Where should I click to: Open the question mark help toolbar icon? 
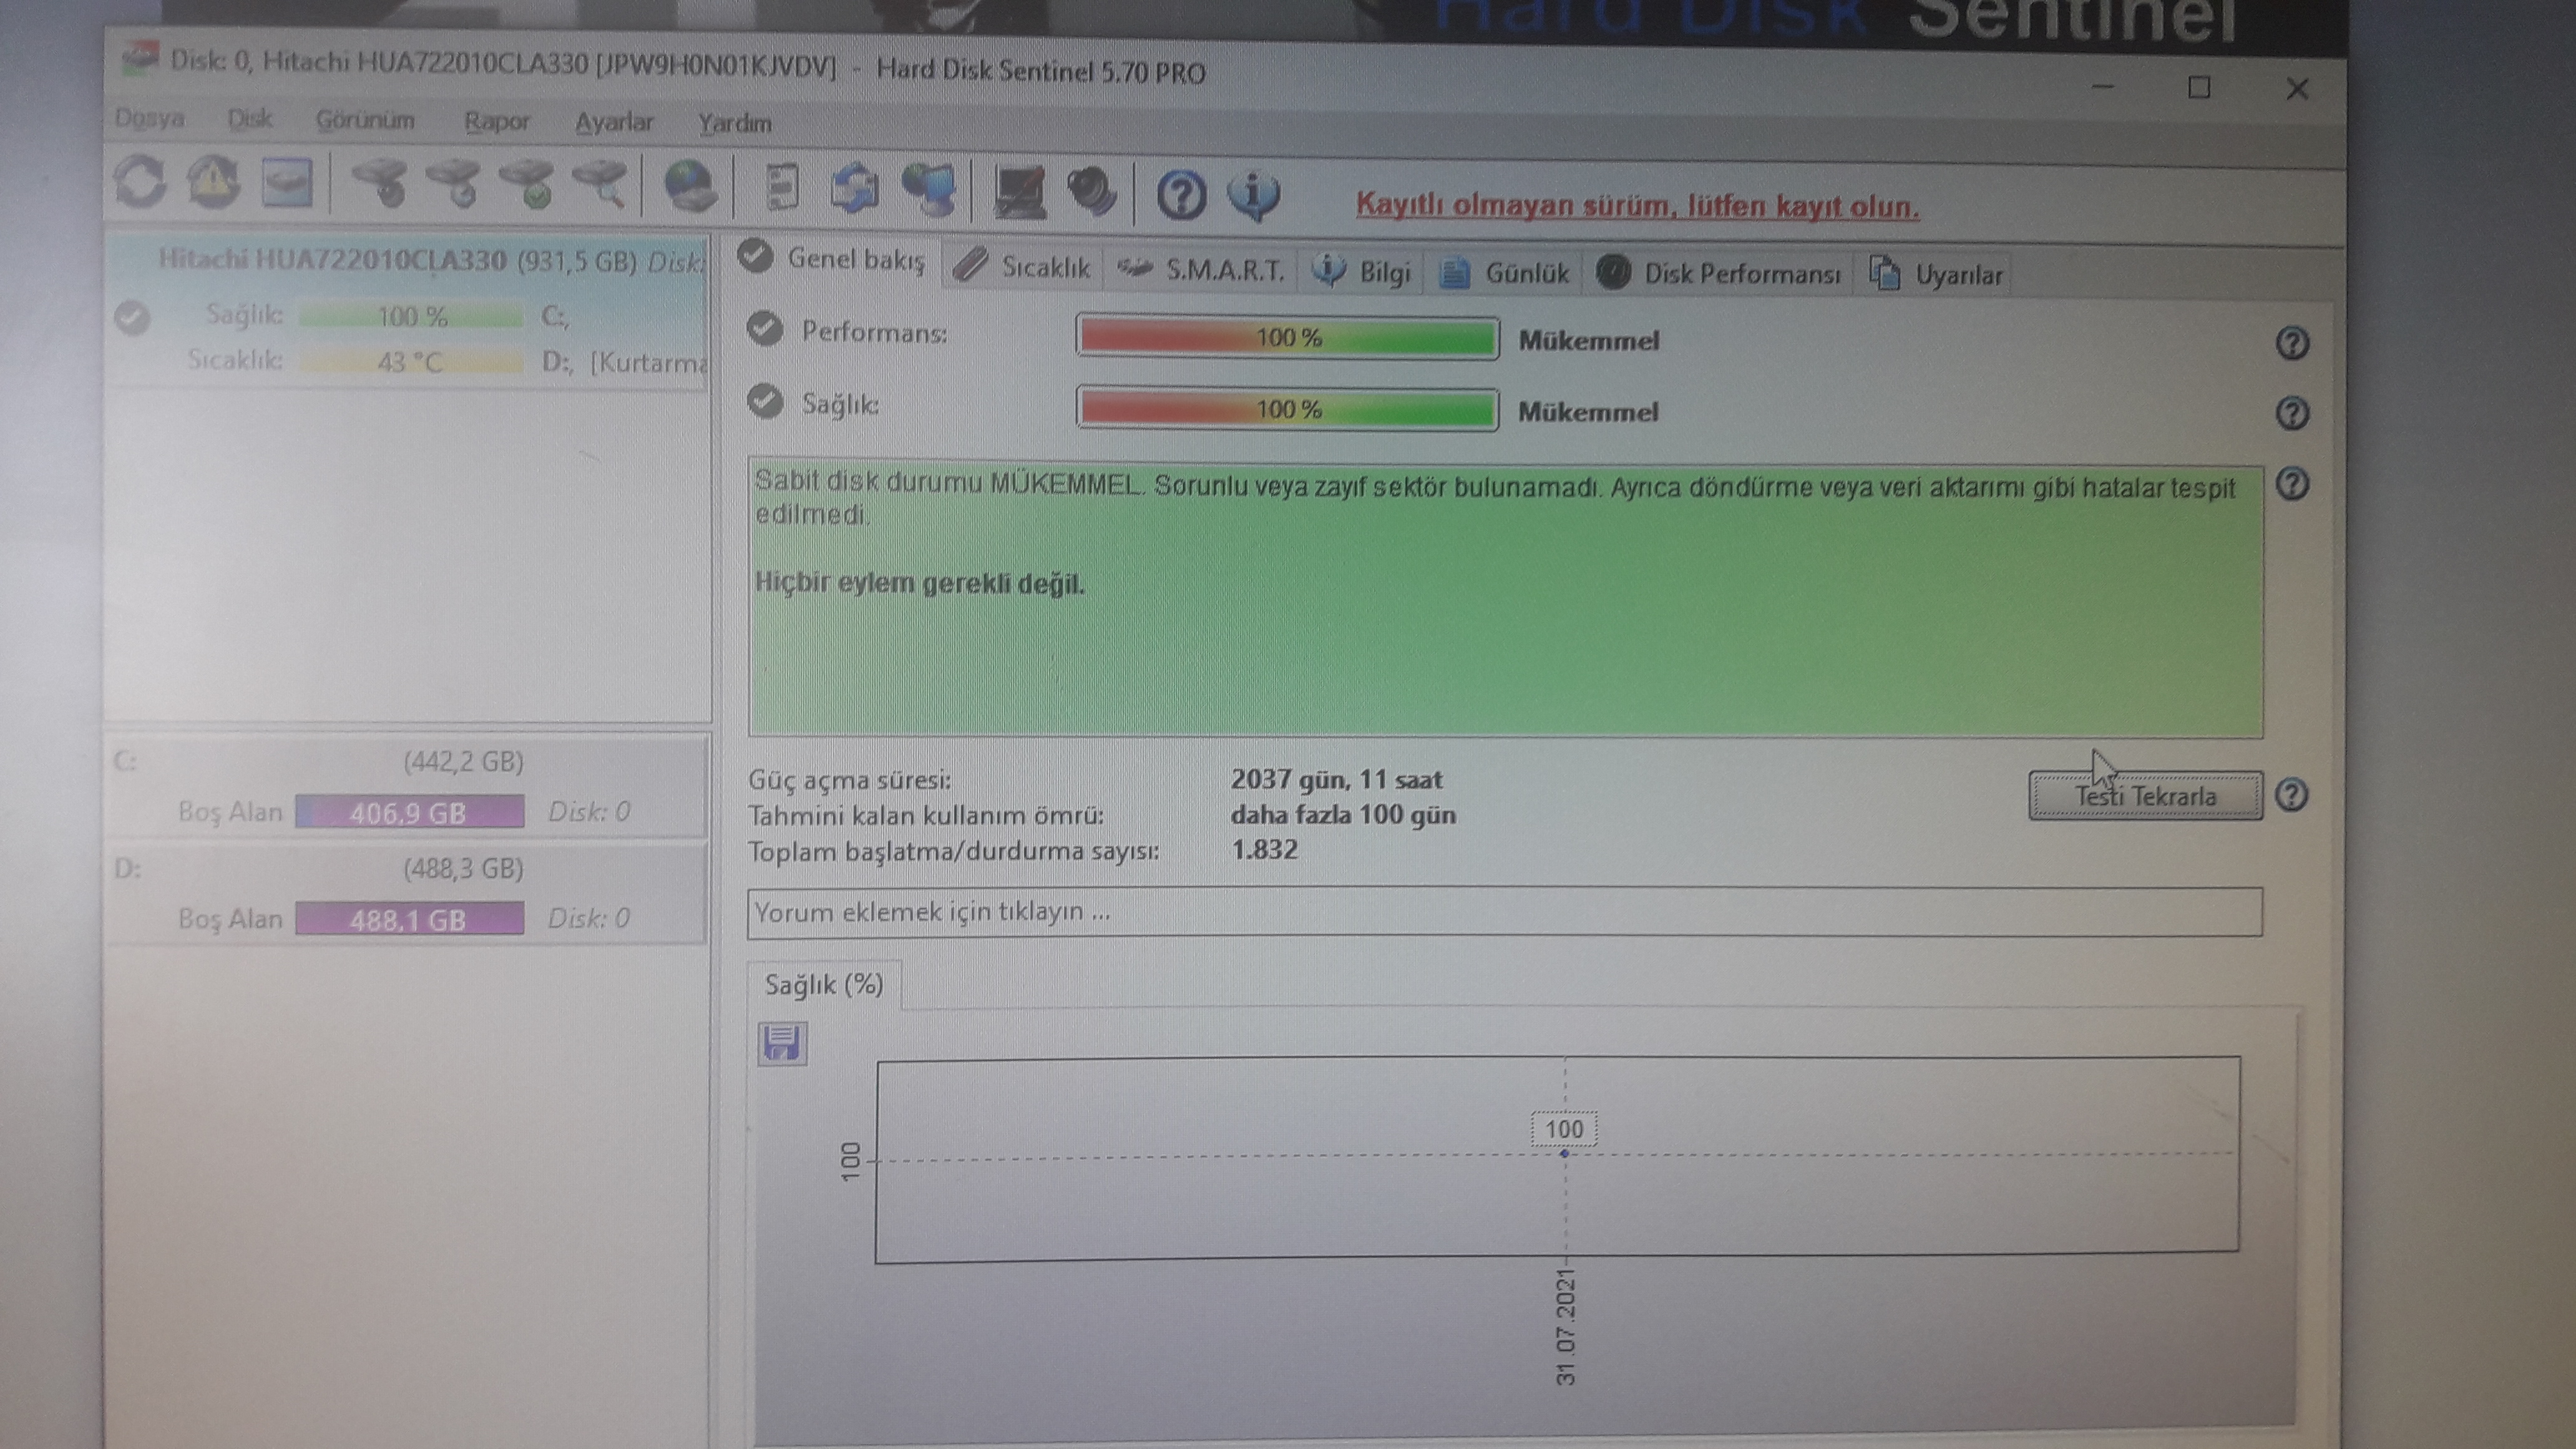(x=1181, y=194)
